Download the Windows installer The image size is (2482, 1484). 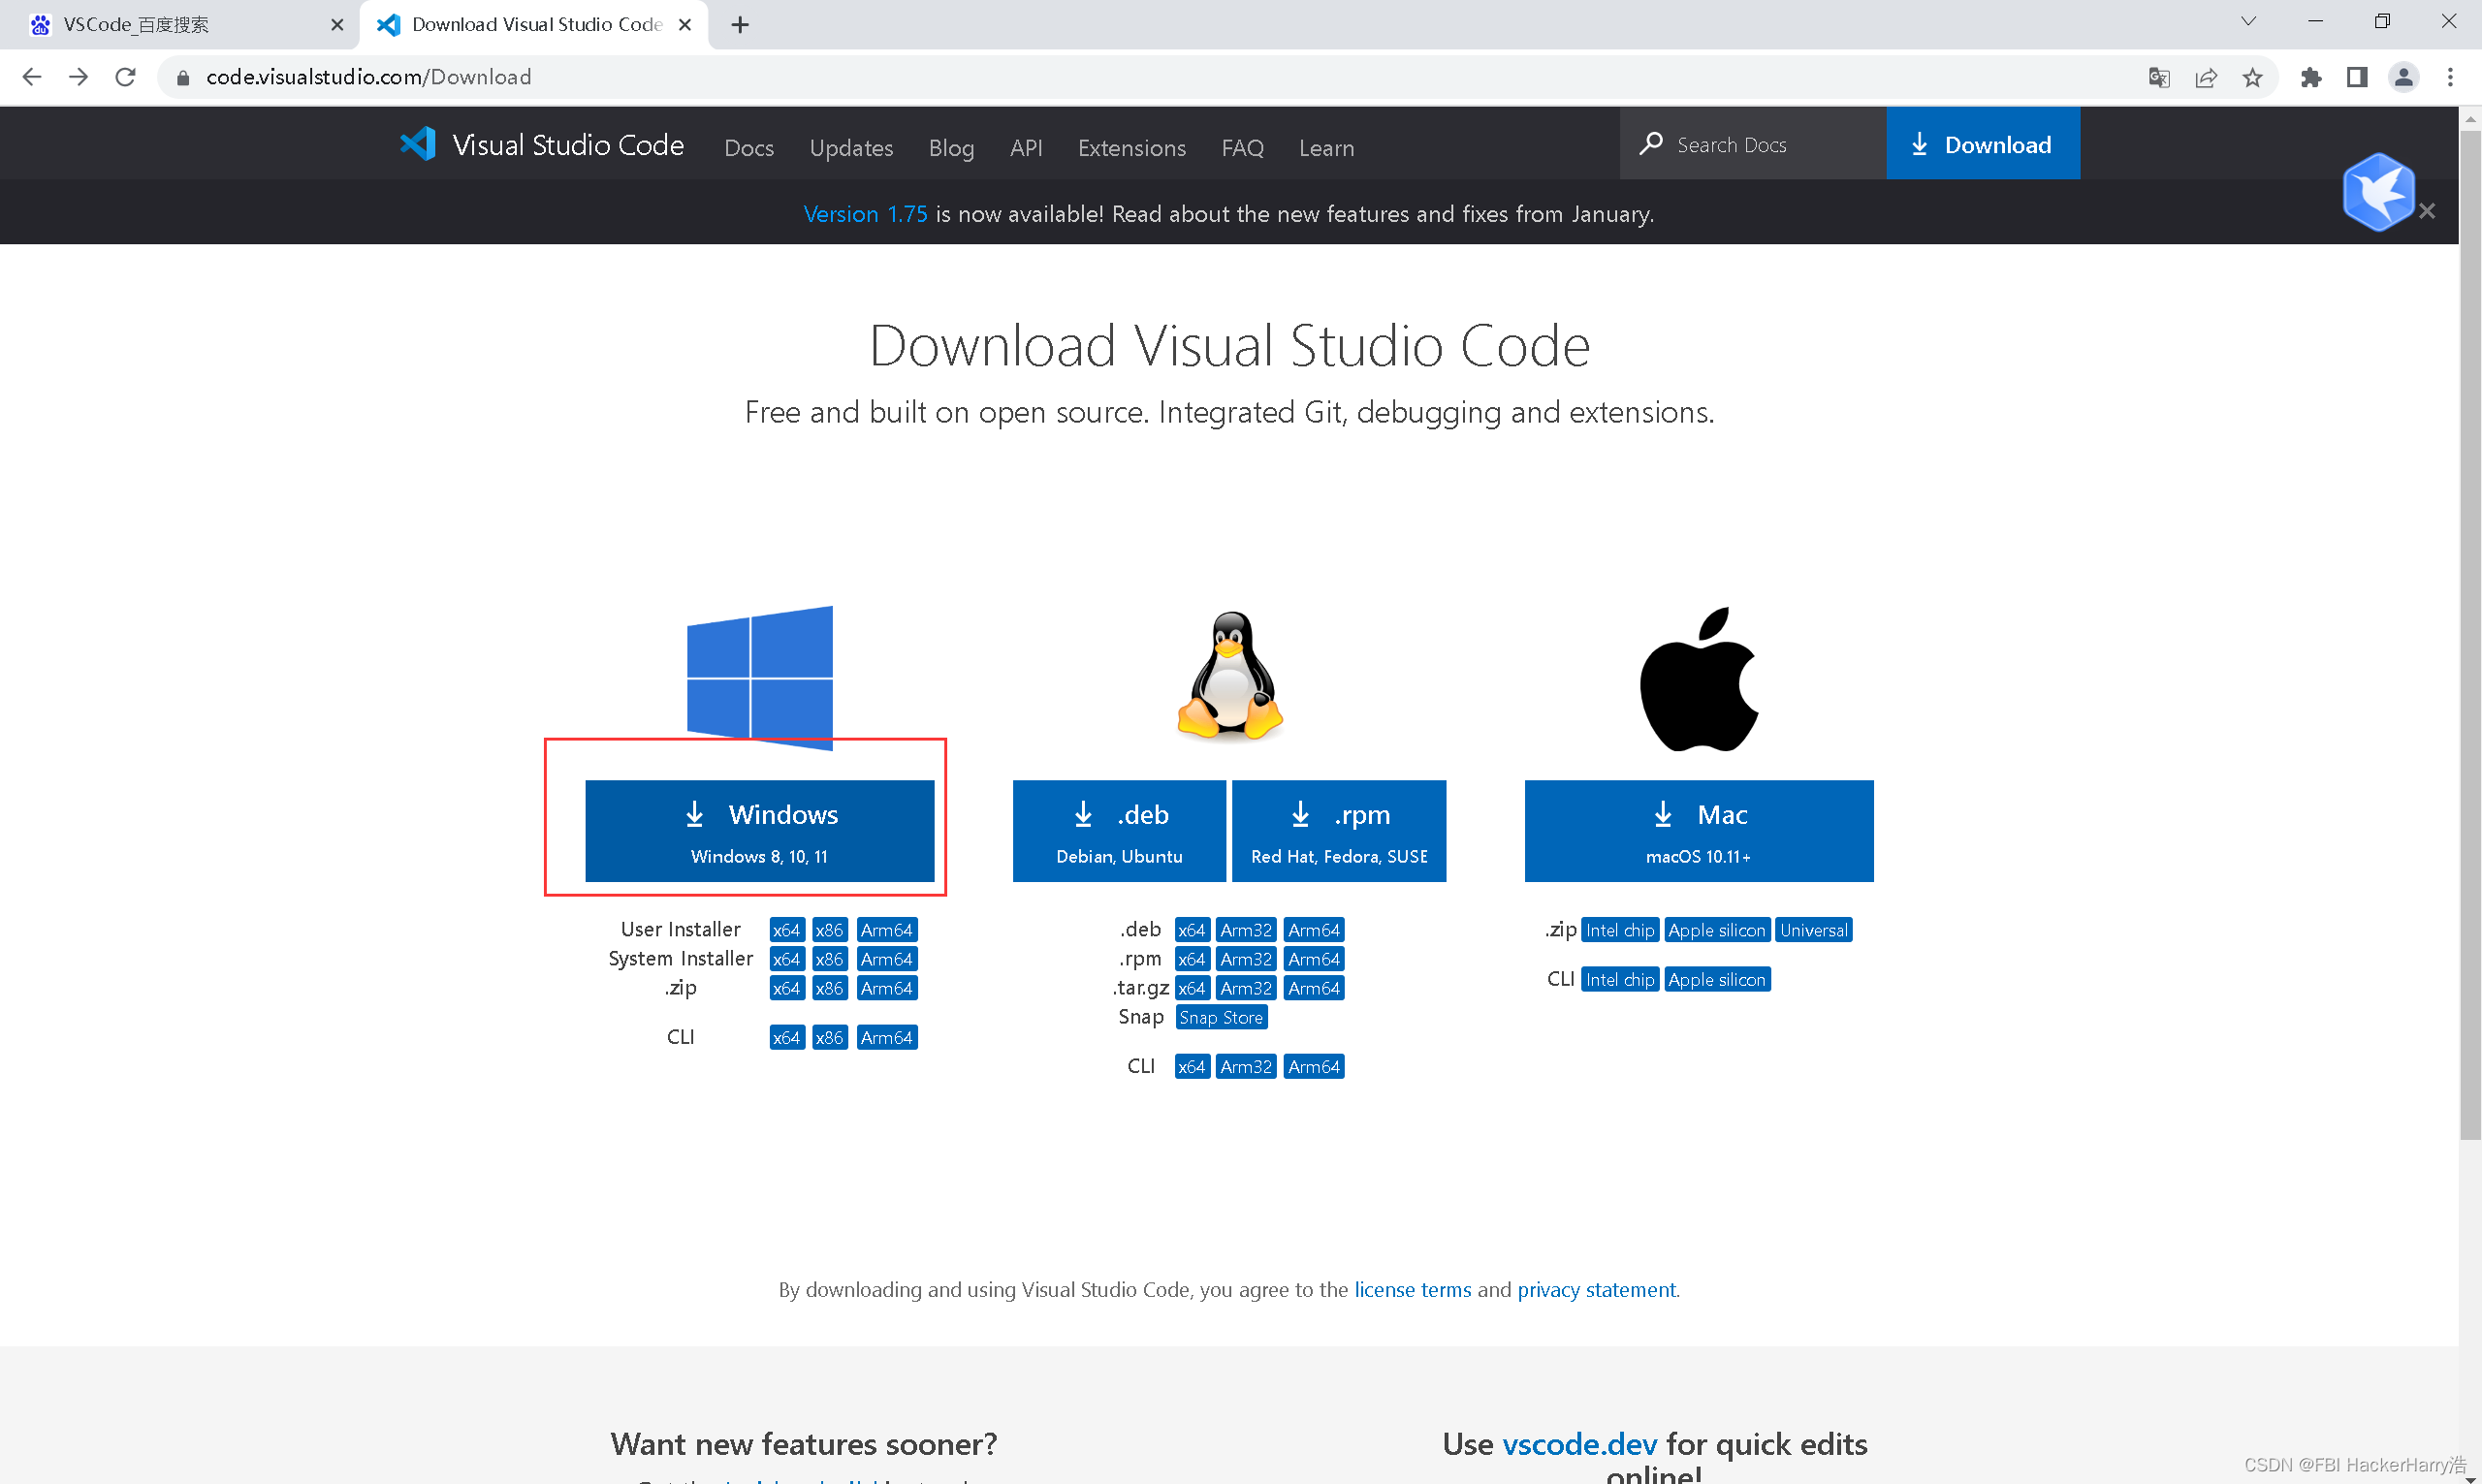pos(759,831)
